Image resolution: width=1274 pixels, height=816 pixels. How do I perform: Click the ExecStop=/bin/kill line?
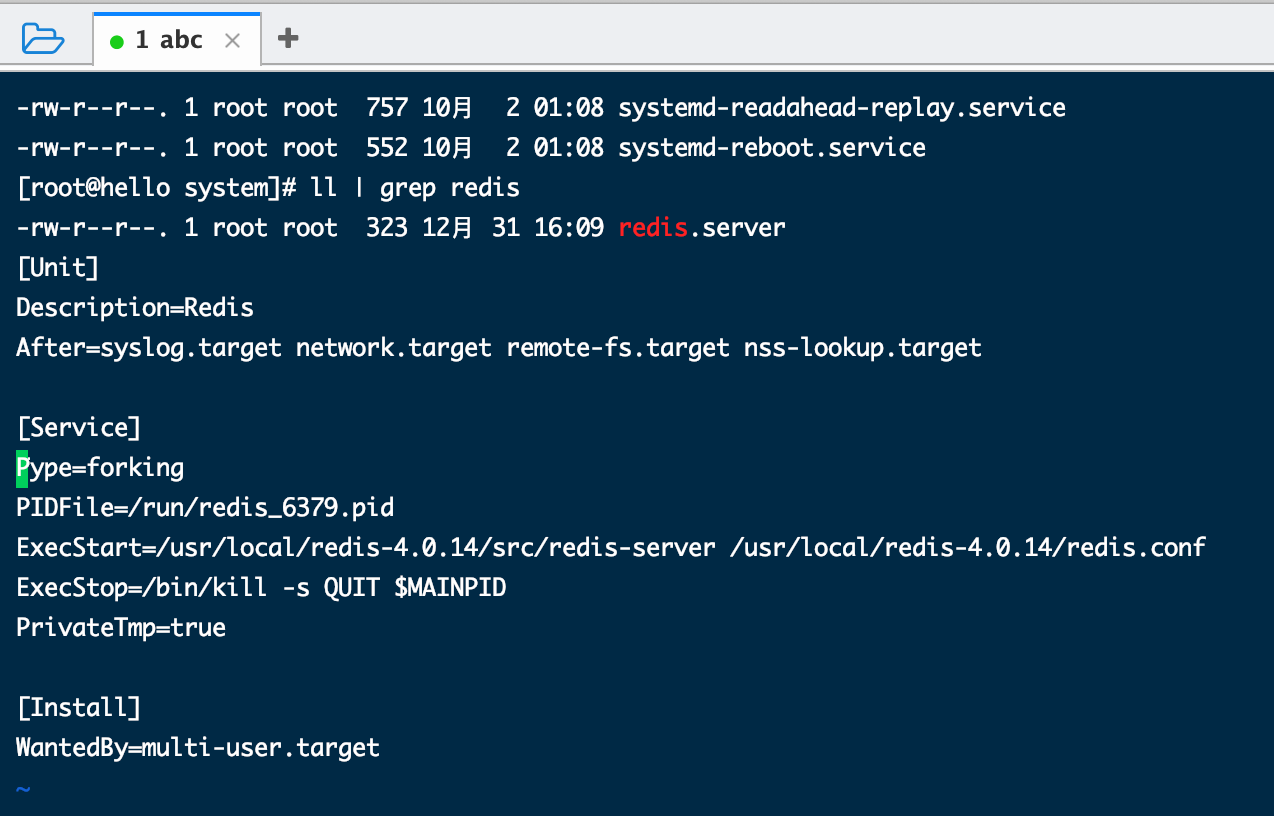pos(261,588)
